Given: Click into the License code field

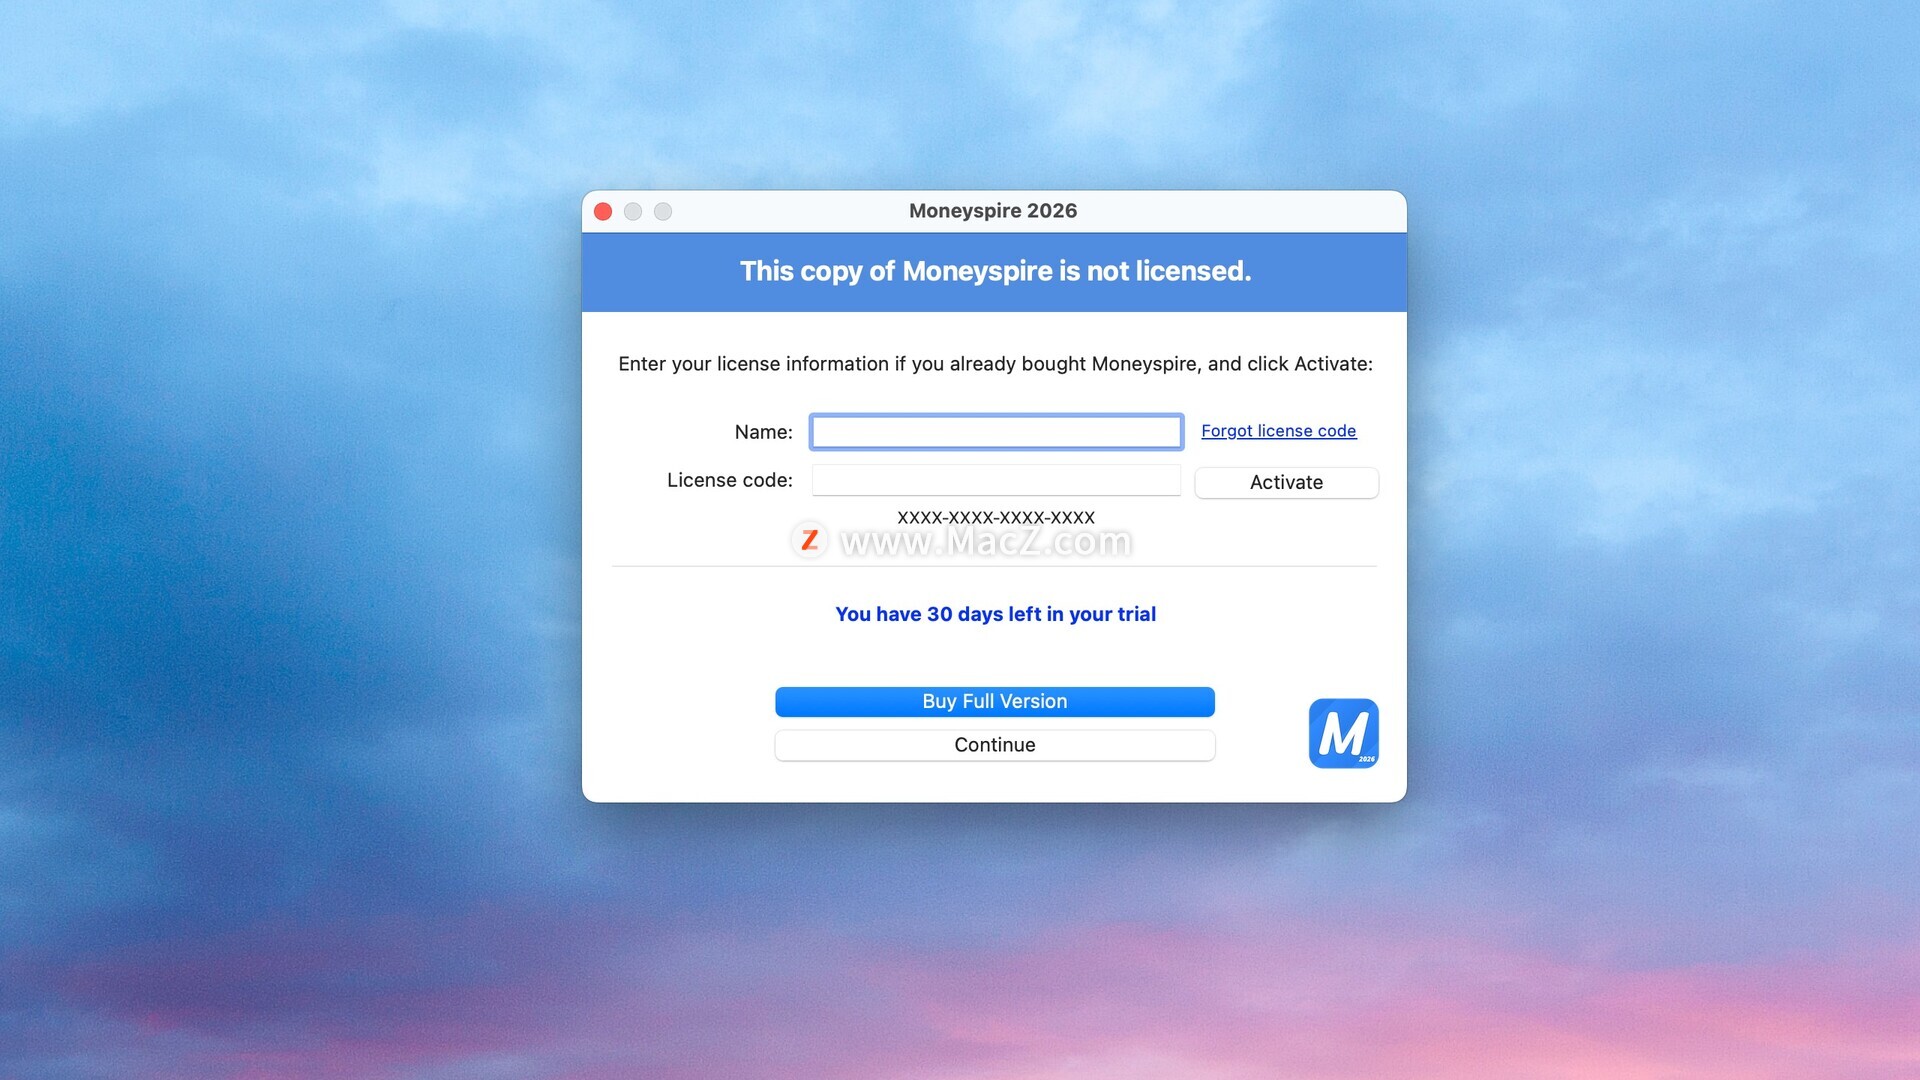Looking at the screenshot, I should 996,480.
